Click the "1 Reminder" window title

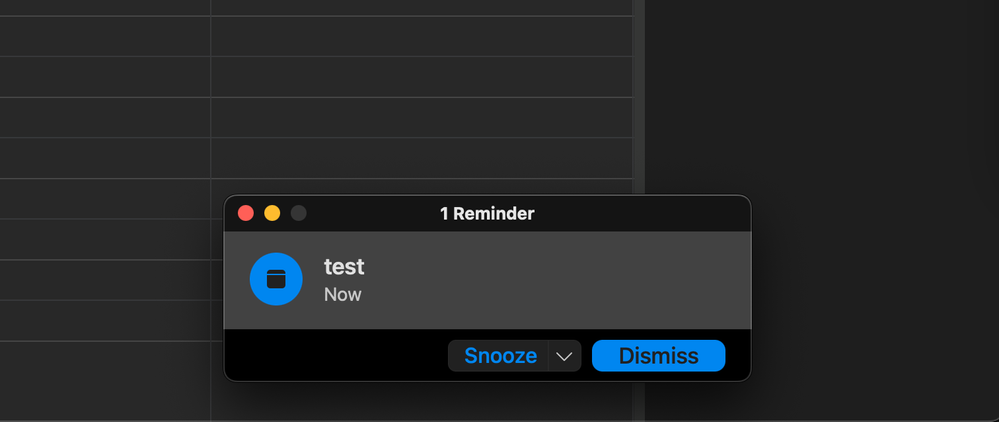(x=487, y=213)
